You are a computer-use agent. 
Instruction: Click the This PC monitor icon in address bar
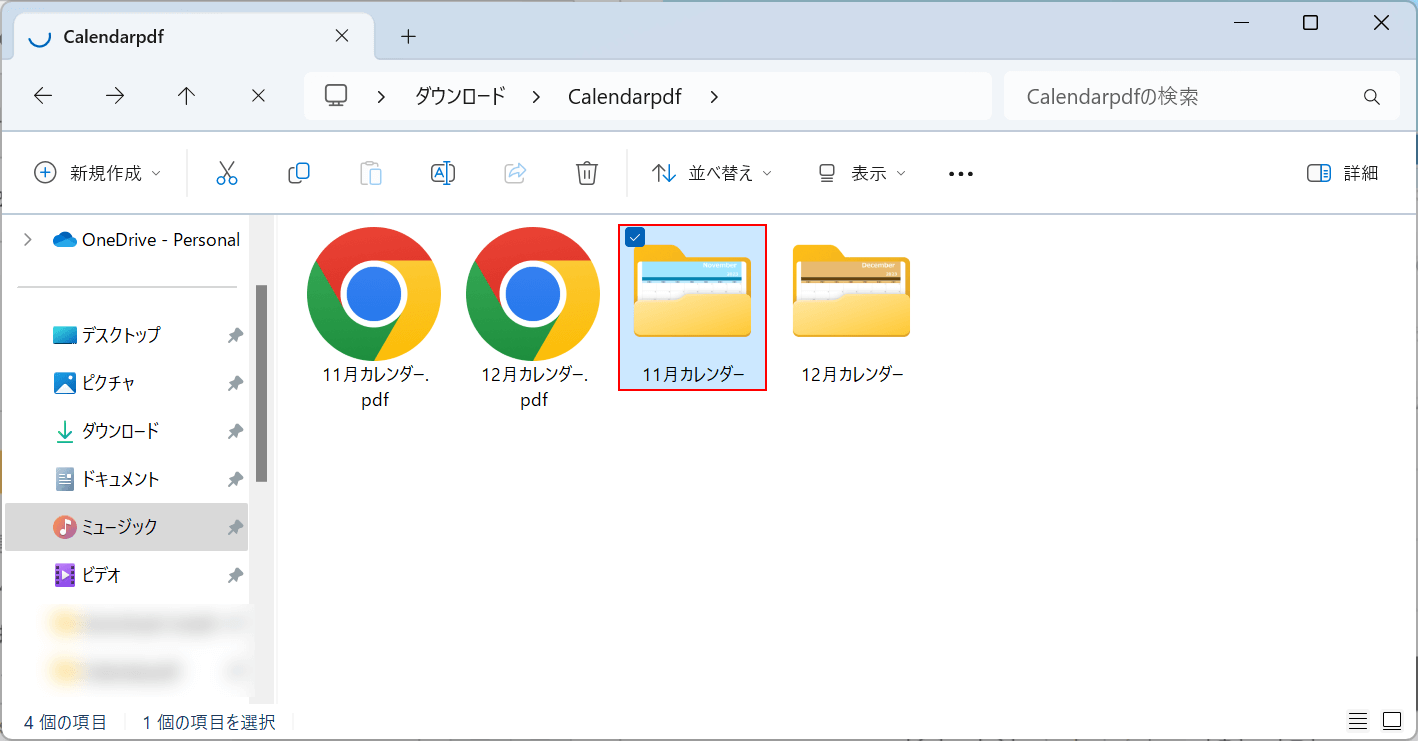336,96
